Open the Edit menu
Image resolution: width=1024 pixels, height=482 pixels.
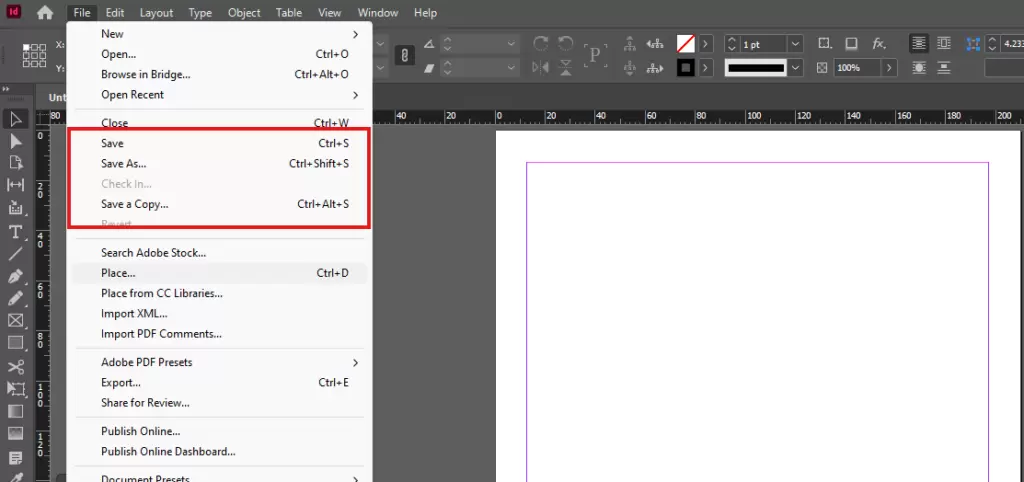point(115,13)
